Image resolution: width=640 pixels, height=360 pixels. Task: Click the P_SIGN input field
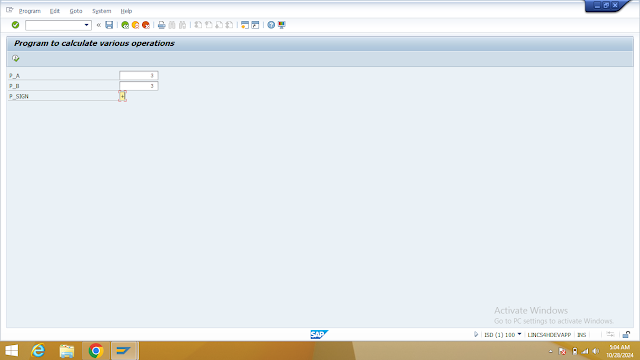(x=122, y=96)
